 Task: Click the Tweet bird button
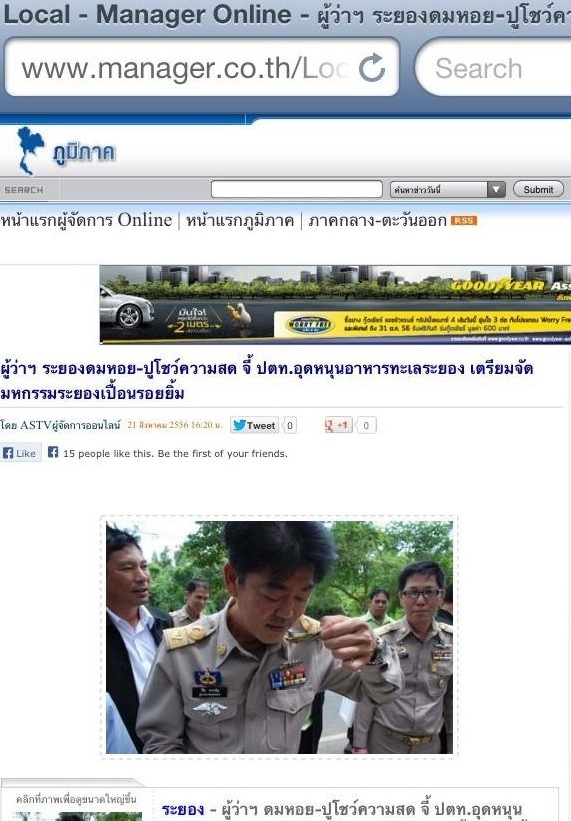254,425
